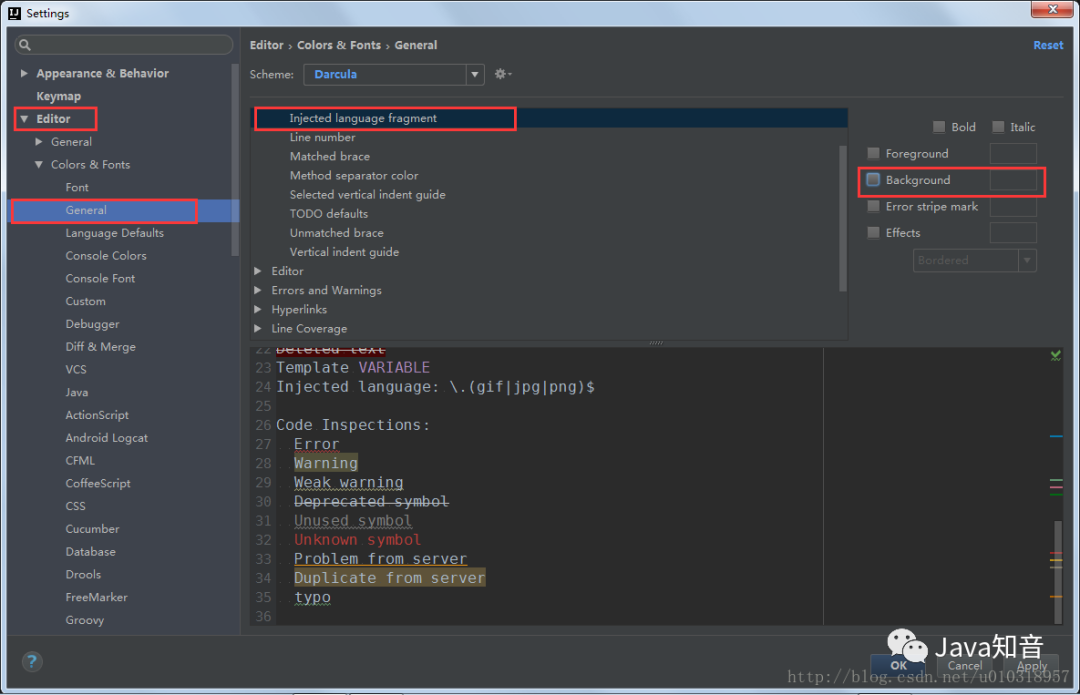
Task: Open the VCS colors page
Action: pos(76,369)
